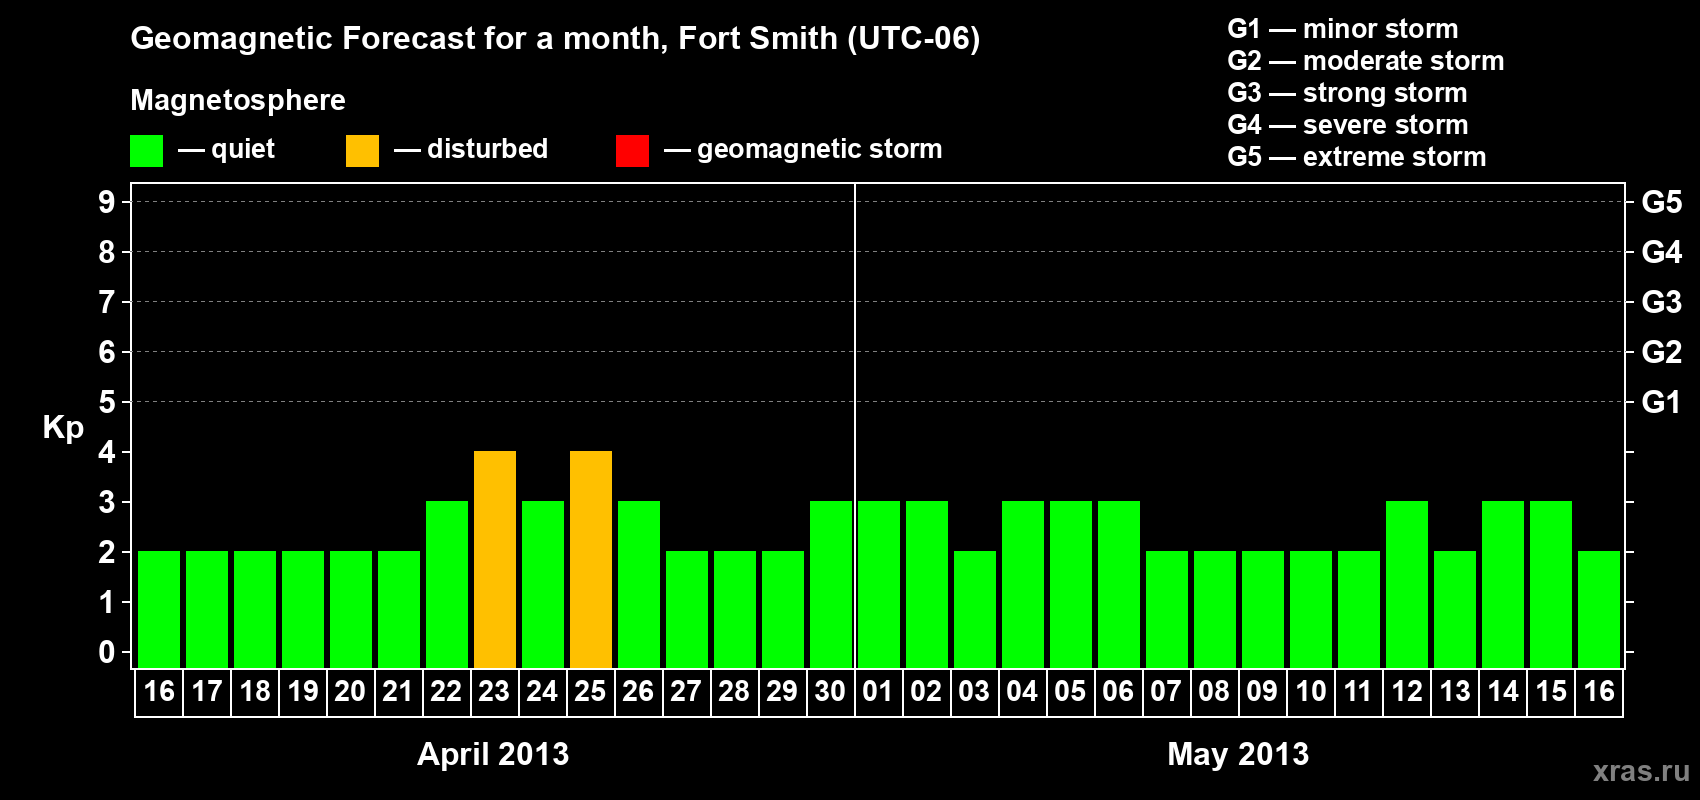Click the last date cell '16' in May
Image resolution: width=1700 pixels, height=800 pixels.
coord(1599,692)
